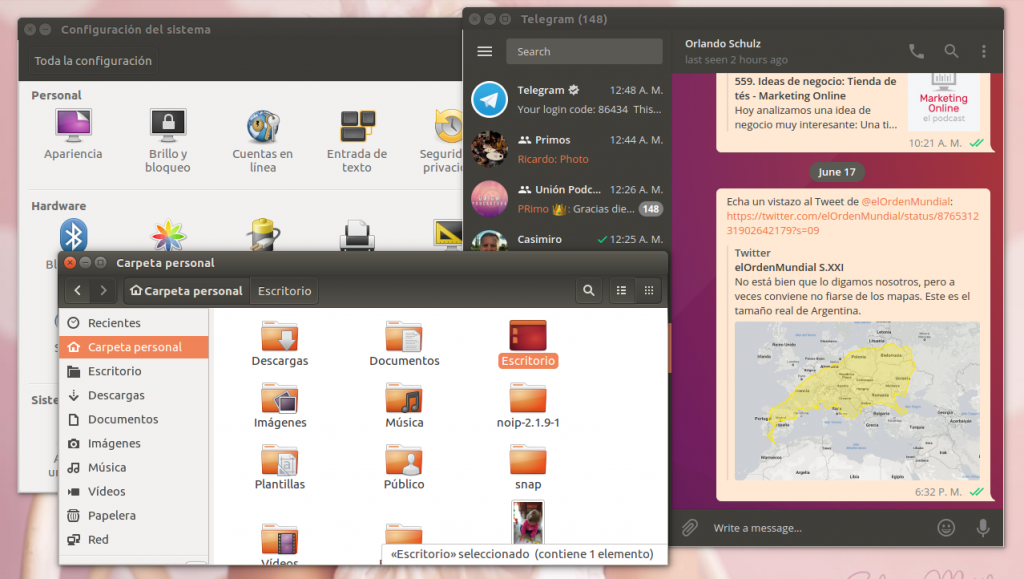Select the Escritorio folder icon

[x=528, y=336]
